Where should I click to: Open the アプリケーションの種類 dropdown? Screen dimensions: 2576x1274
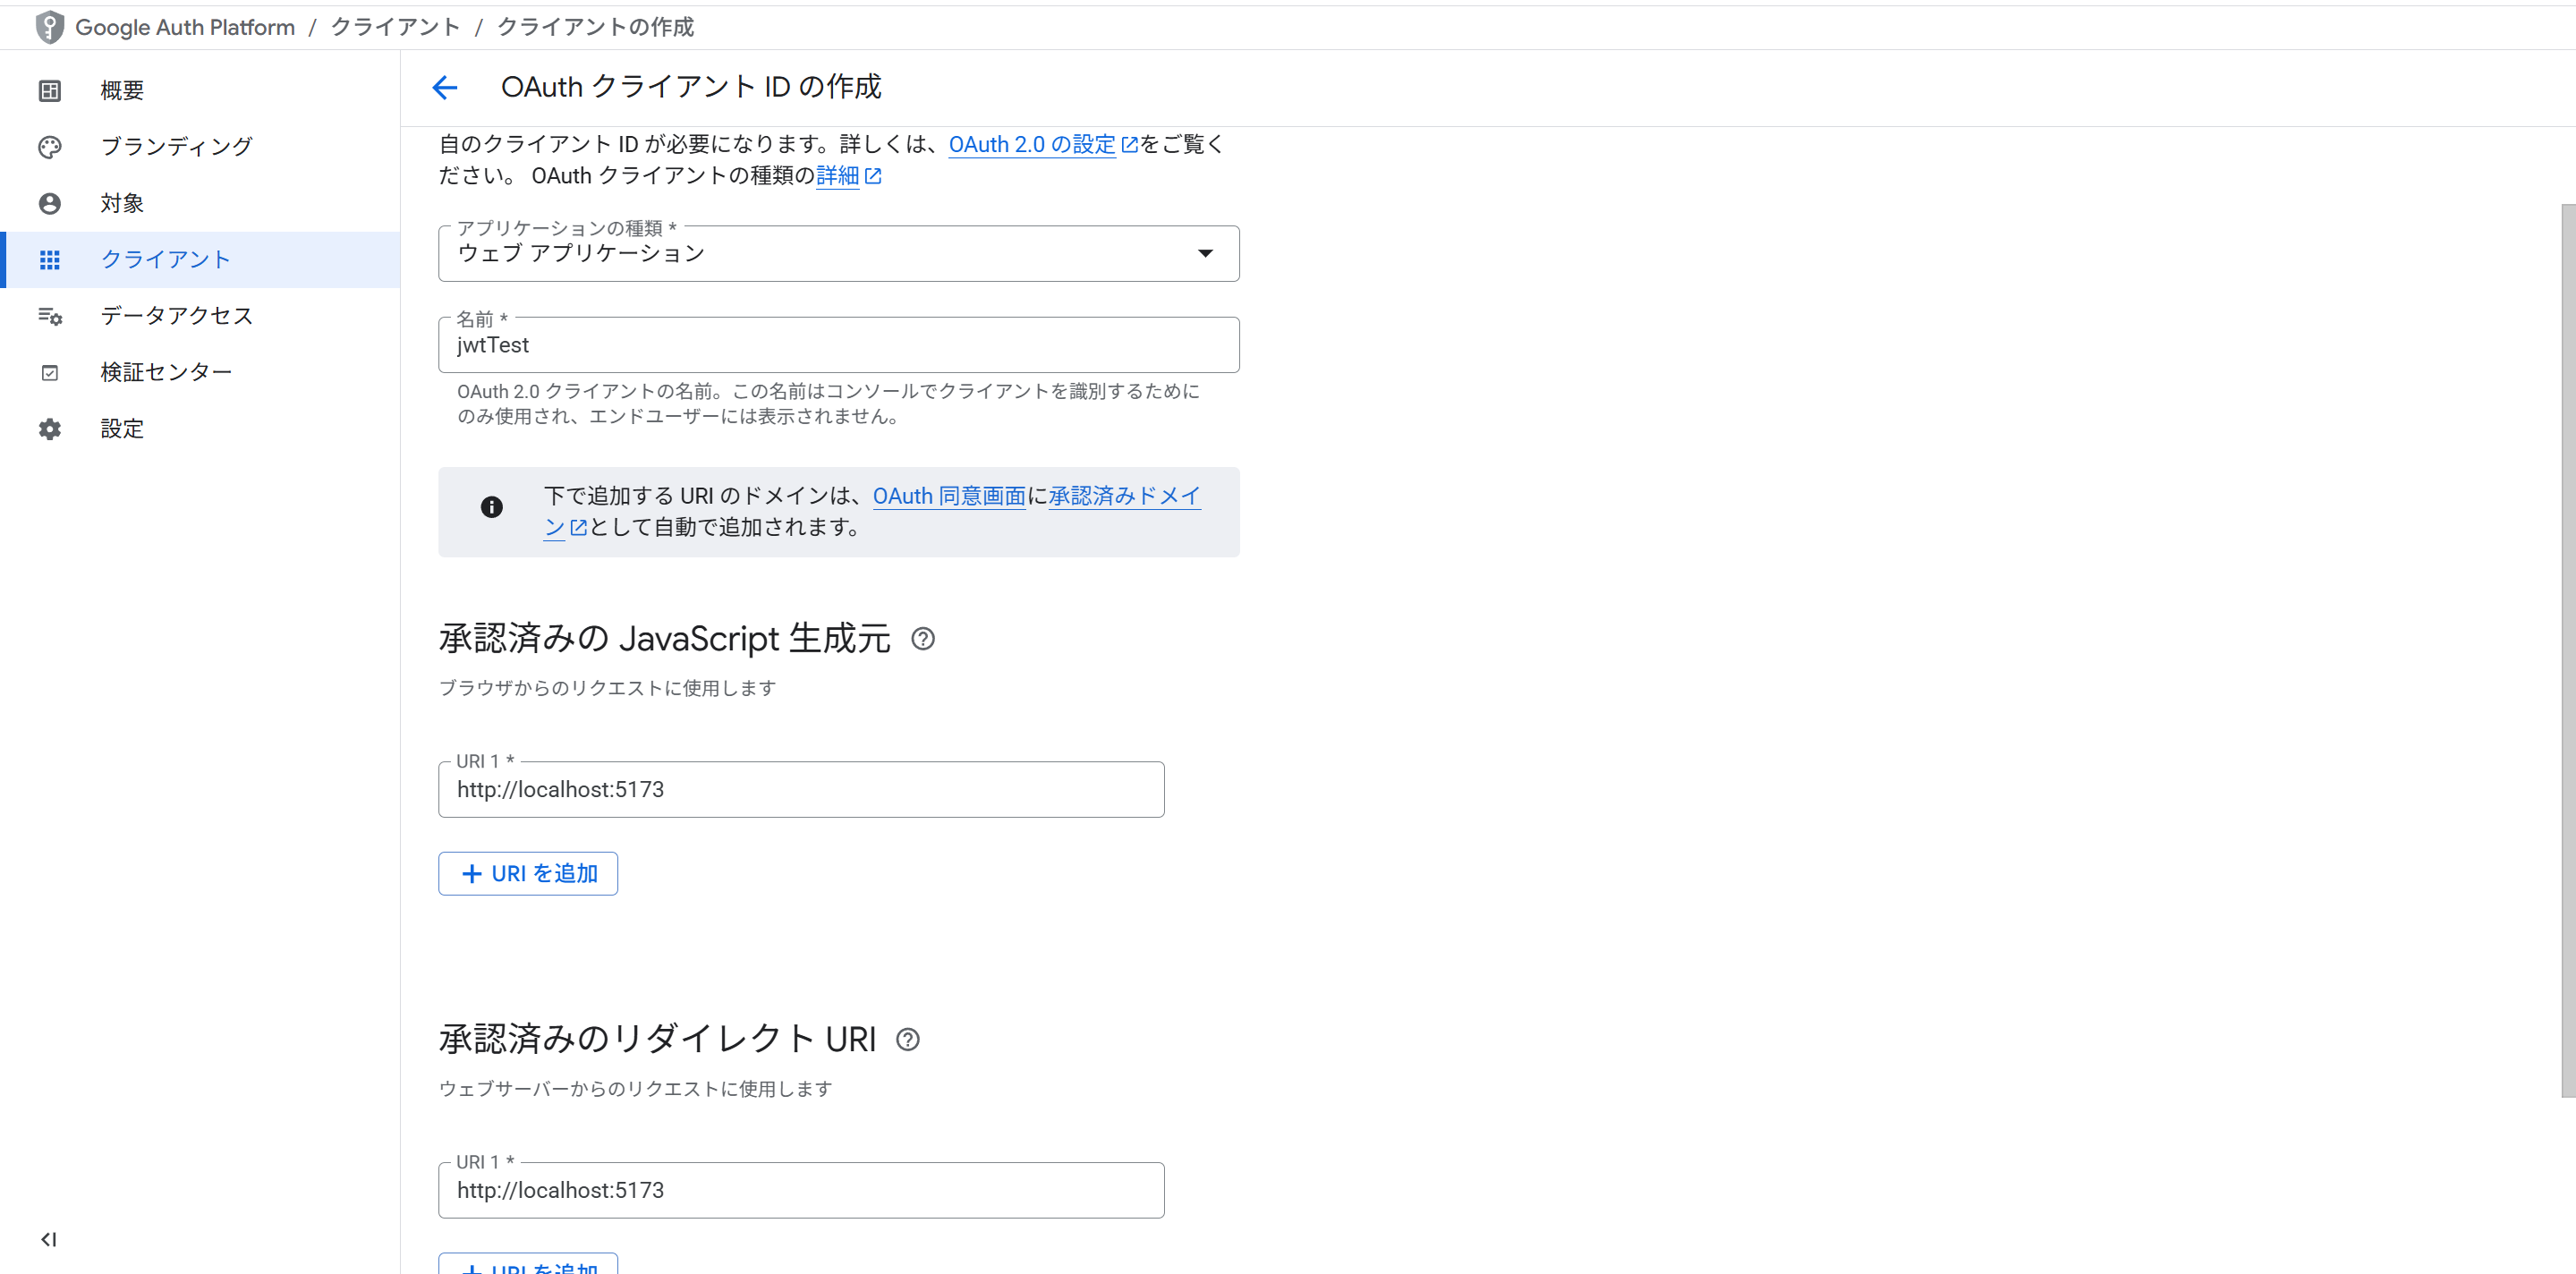(838, 254)
